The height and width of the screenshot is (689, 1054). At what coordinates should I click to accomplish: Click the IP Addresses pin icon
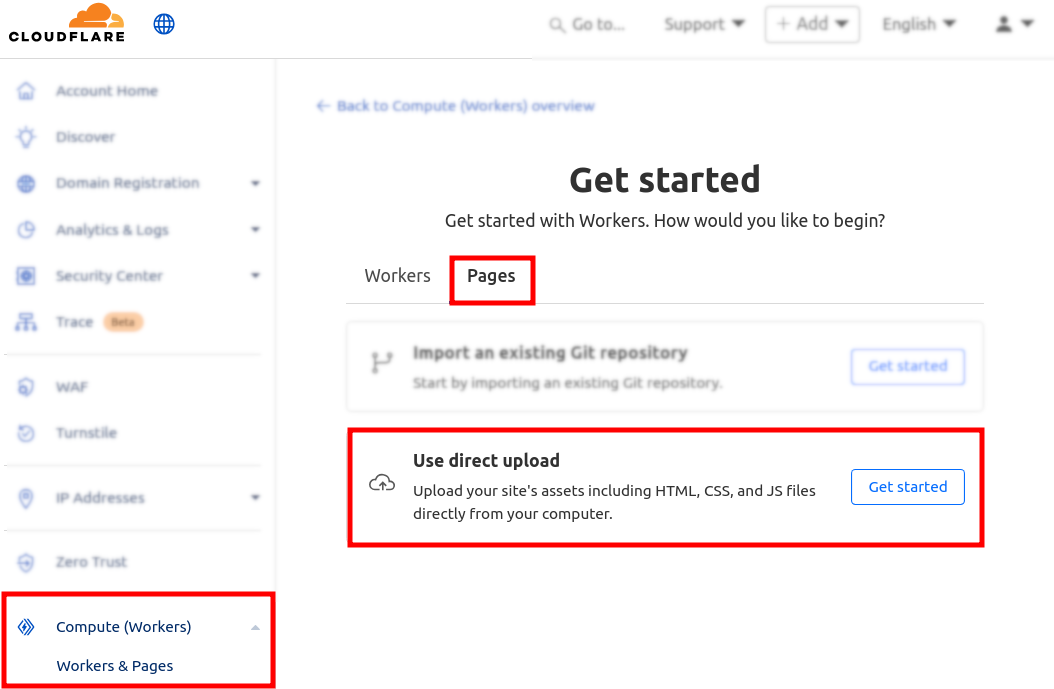[x=26, y=498]
